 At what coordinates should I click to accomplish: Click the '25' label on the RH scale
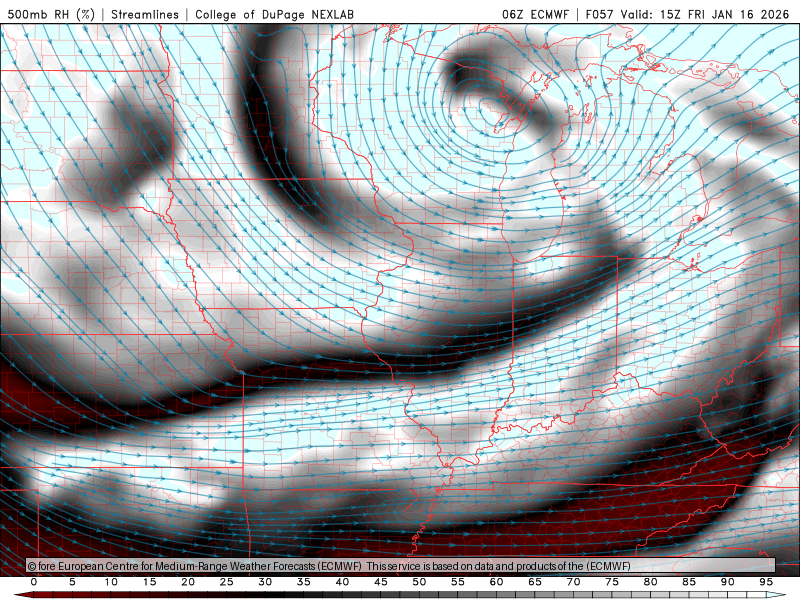coord(227,582)
